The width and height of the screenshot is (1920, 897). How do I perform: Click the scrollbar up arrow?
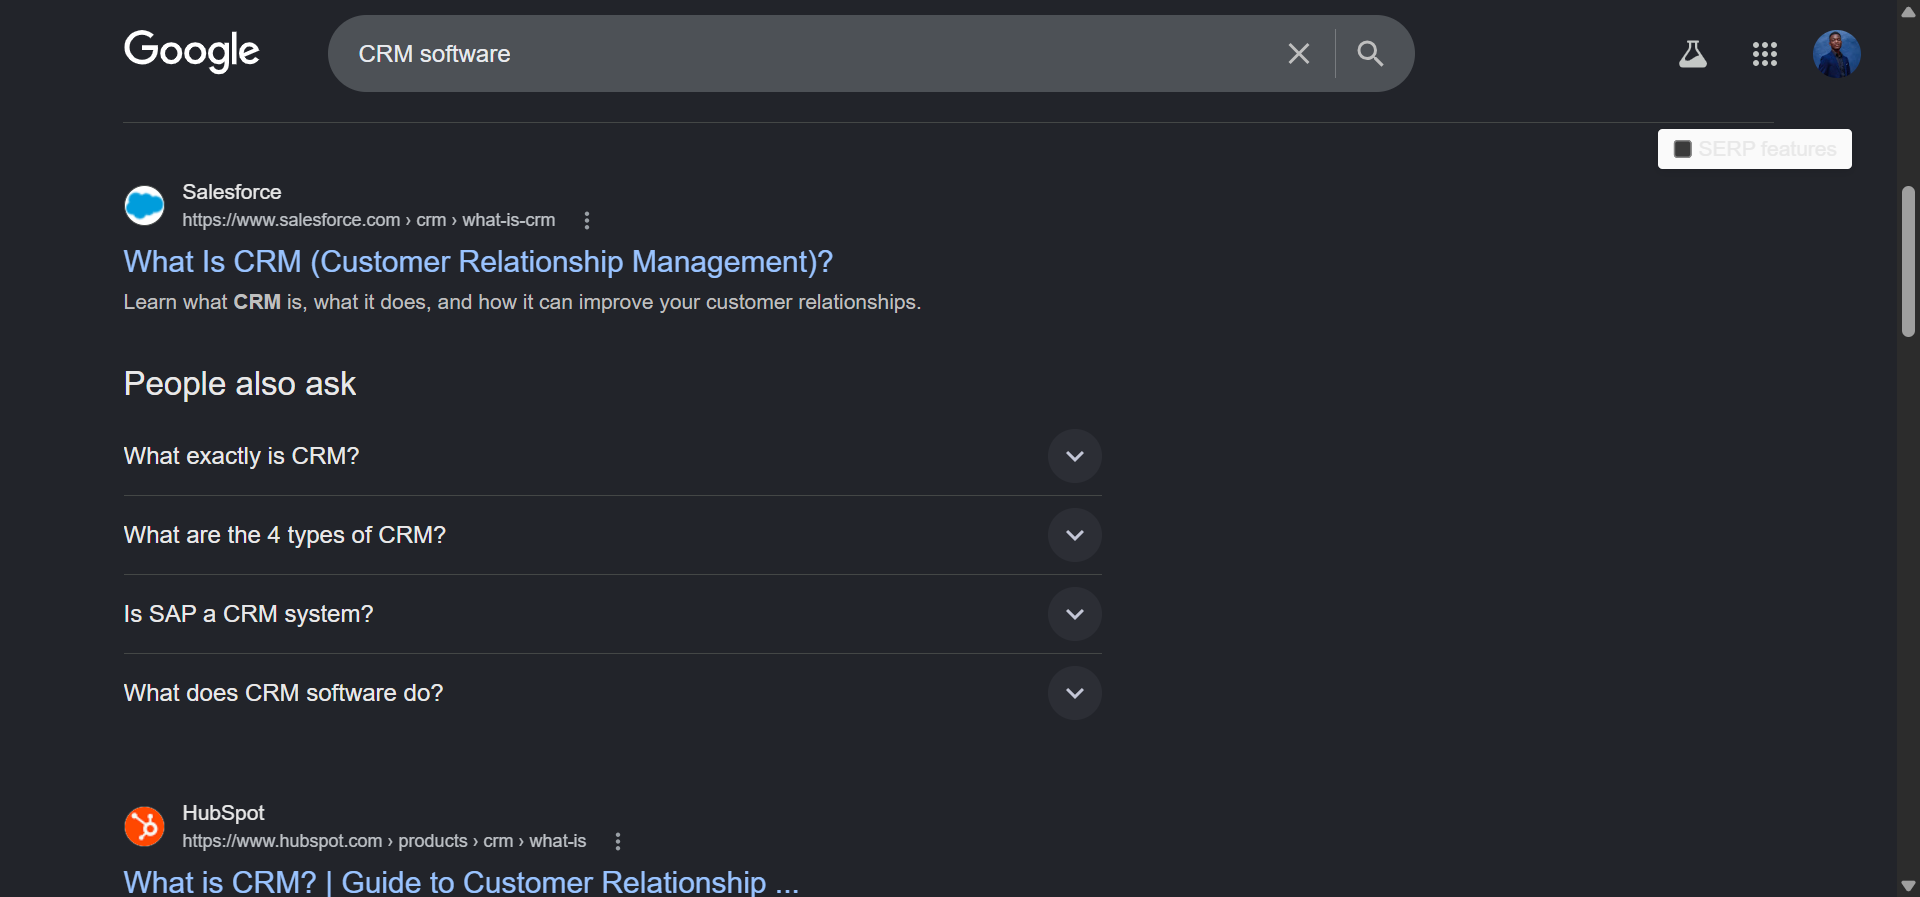coord(1908,11)
